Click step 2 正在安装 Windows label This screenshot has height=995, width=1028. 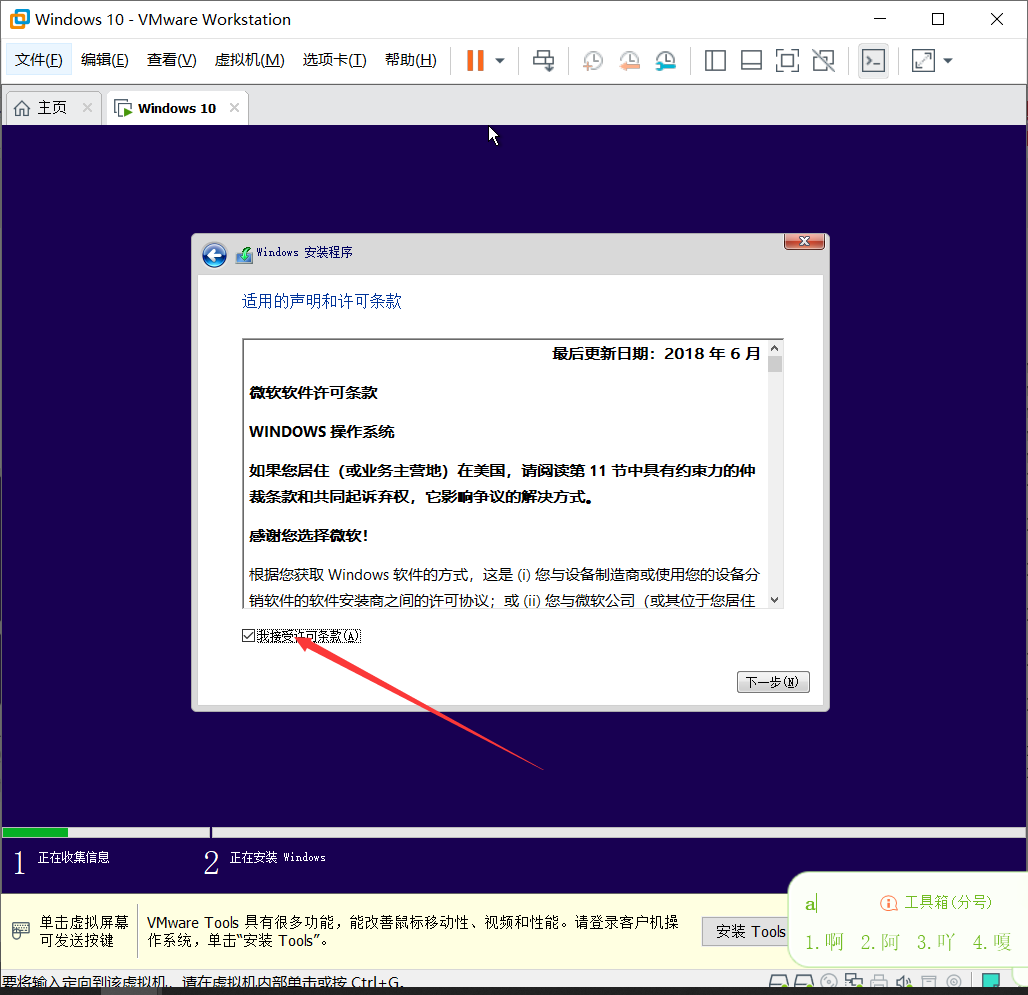pos(277,857)
